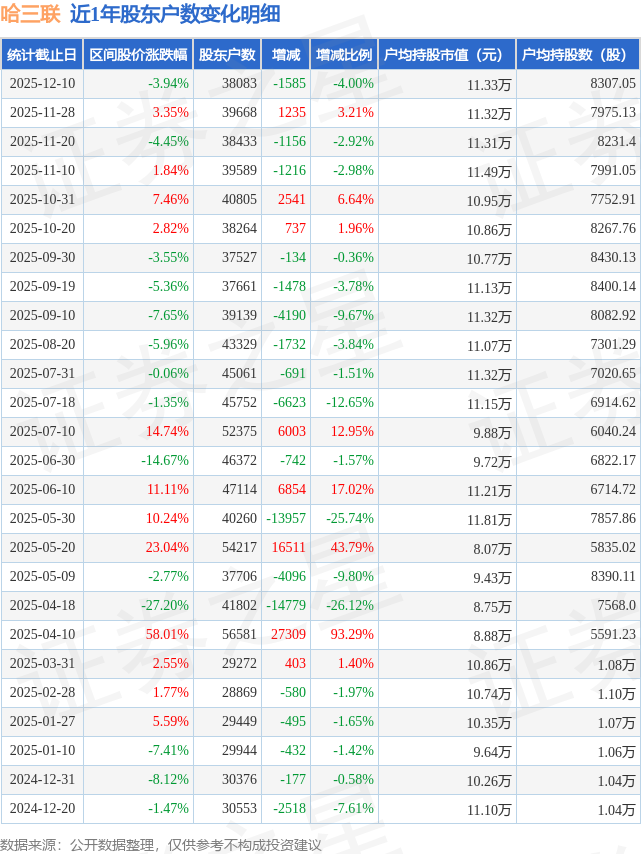Click the -14779 change value

coord(284,606)
